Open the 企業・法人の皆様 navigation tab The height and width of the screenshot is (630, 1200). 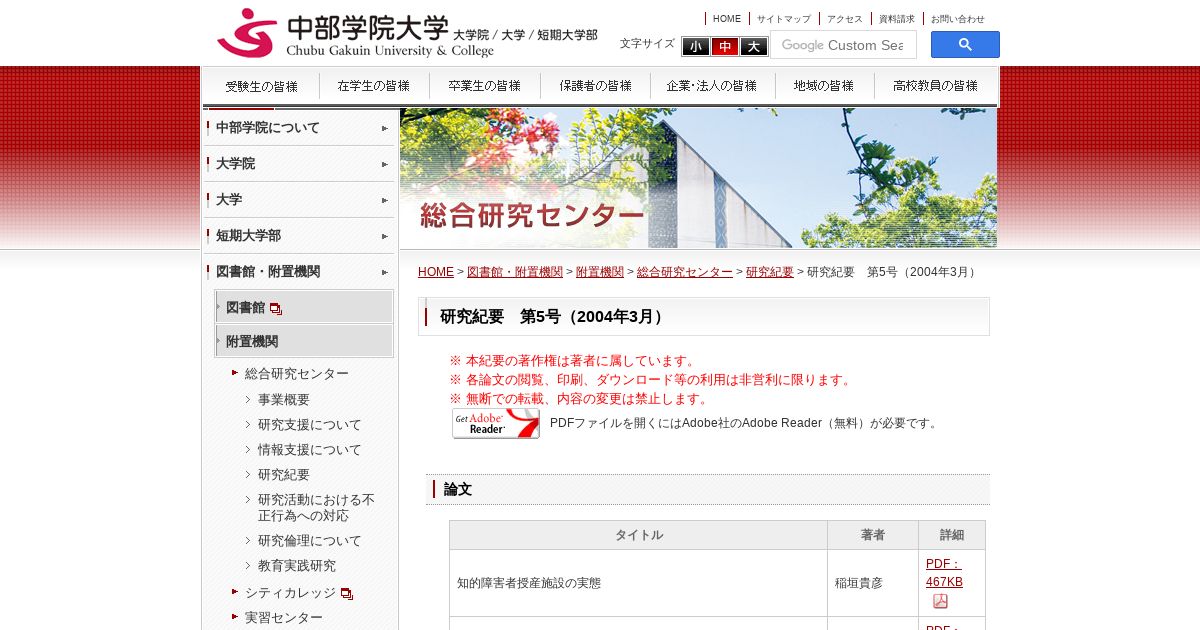pos(712,86)
